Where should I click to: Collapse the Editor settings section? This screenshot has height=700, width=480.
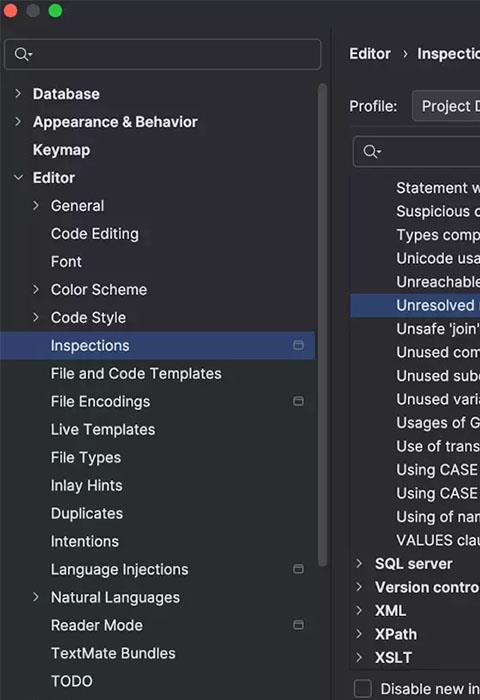18,178
